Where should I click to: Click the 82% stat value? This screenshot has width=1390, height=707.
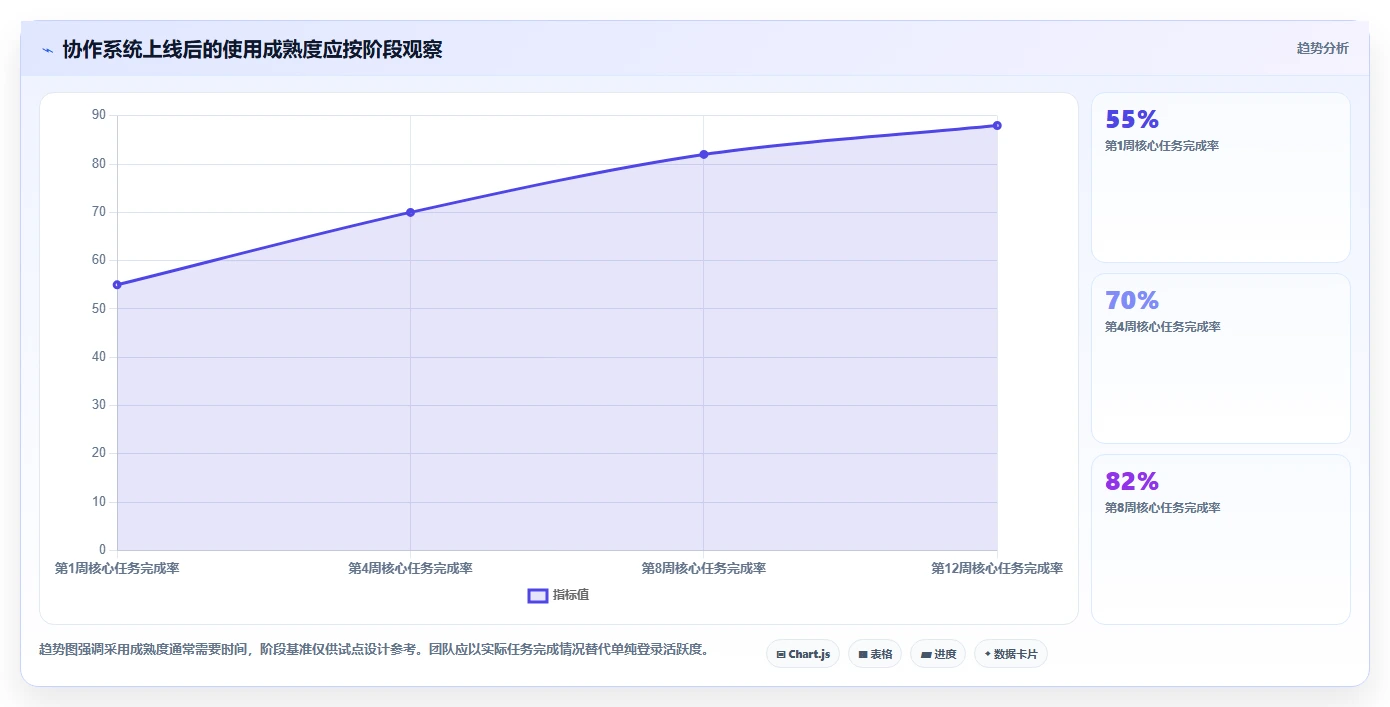click(x=1132, y=481)
